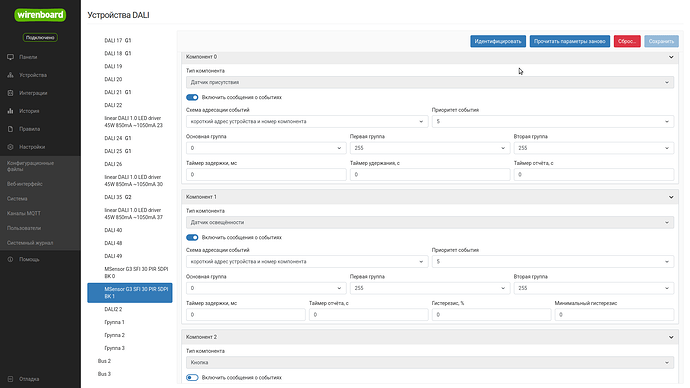The height and width of the screenshot is (388, 690).
Task: Open Интеграции via its sidebar icon
Action: tap(11, 93)
